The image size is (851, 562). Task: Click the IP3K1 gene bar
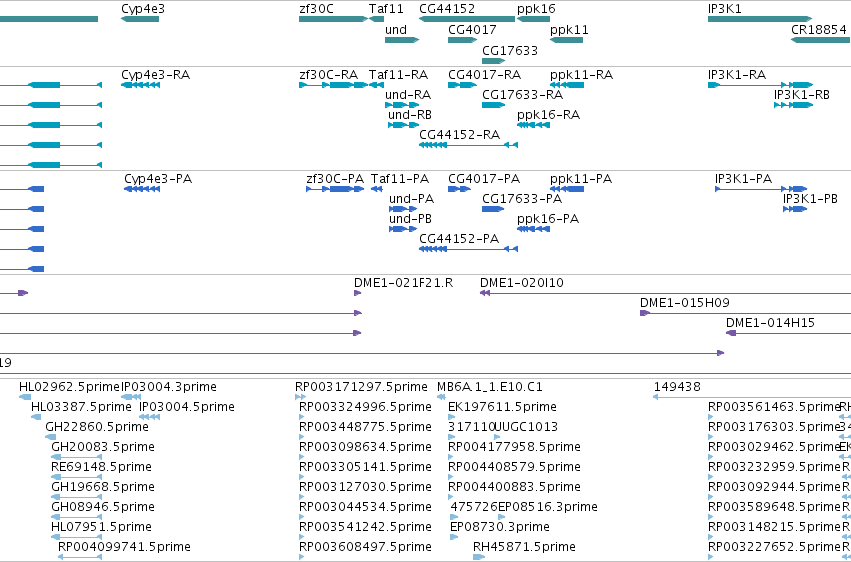pyautogui.click(x=760, y=19)
